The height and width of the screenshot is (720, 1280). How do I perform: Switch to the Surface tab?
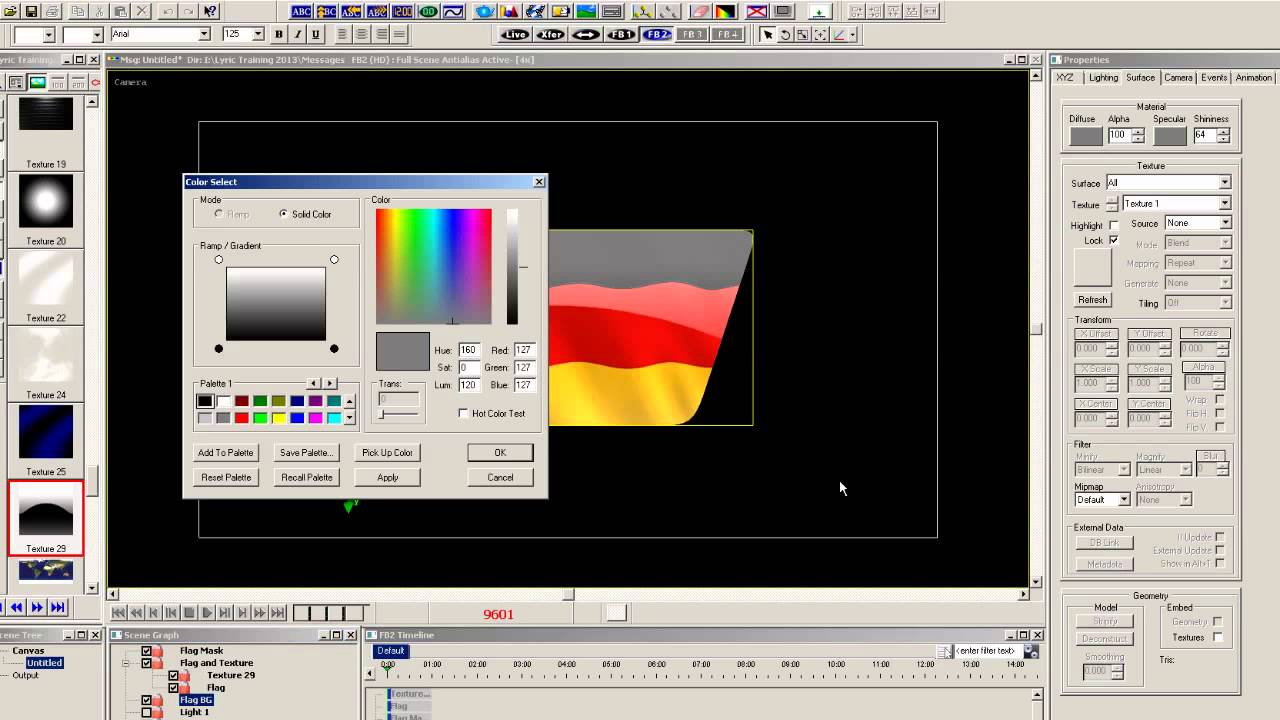1140,78
